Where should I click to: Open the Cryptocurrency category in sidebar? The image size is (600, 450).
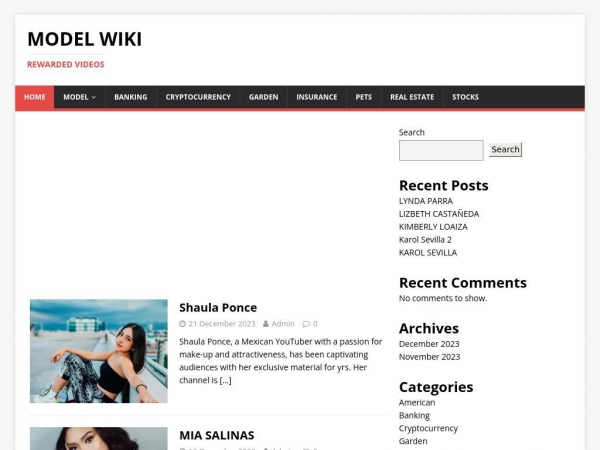point(428,428)
